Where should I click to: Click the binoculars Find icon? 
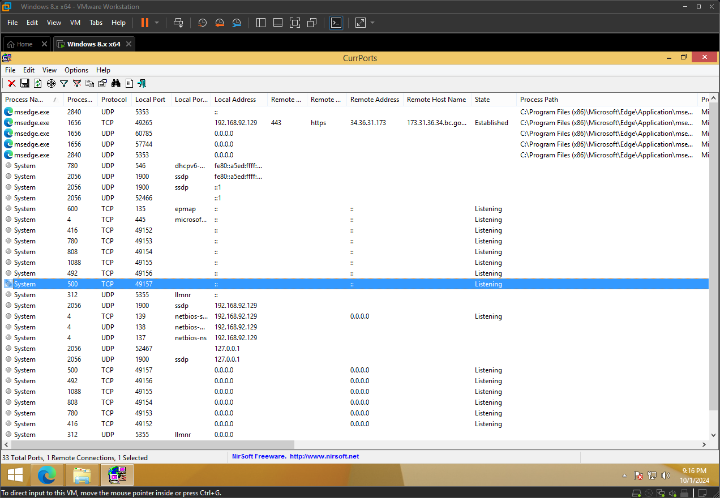pyautogui.click(x=116, y=84)
